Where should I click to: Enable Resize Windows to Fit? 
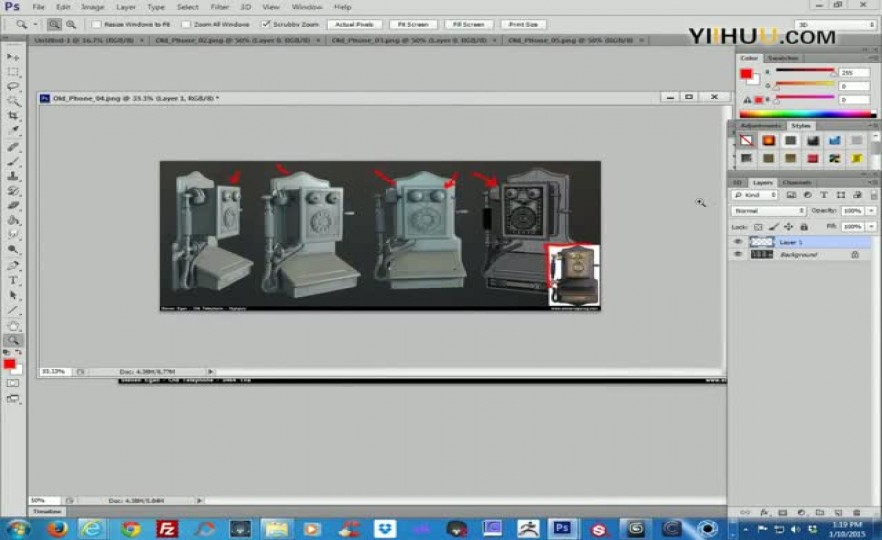pyautogui.click(x=96, y=24)
